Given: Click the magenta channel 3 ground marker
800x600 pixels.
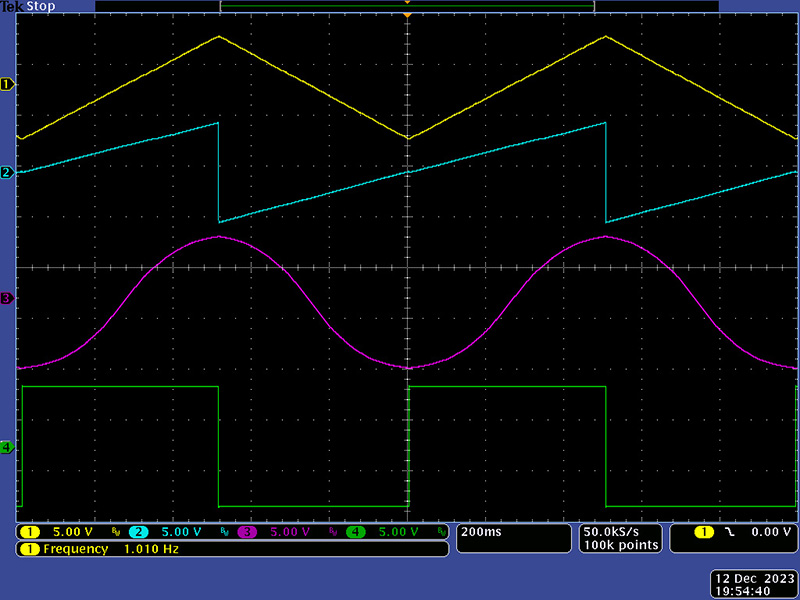Looking at the screenshot, I should click(x=7, y=298).
